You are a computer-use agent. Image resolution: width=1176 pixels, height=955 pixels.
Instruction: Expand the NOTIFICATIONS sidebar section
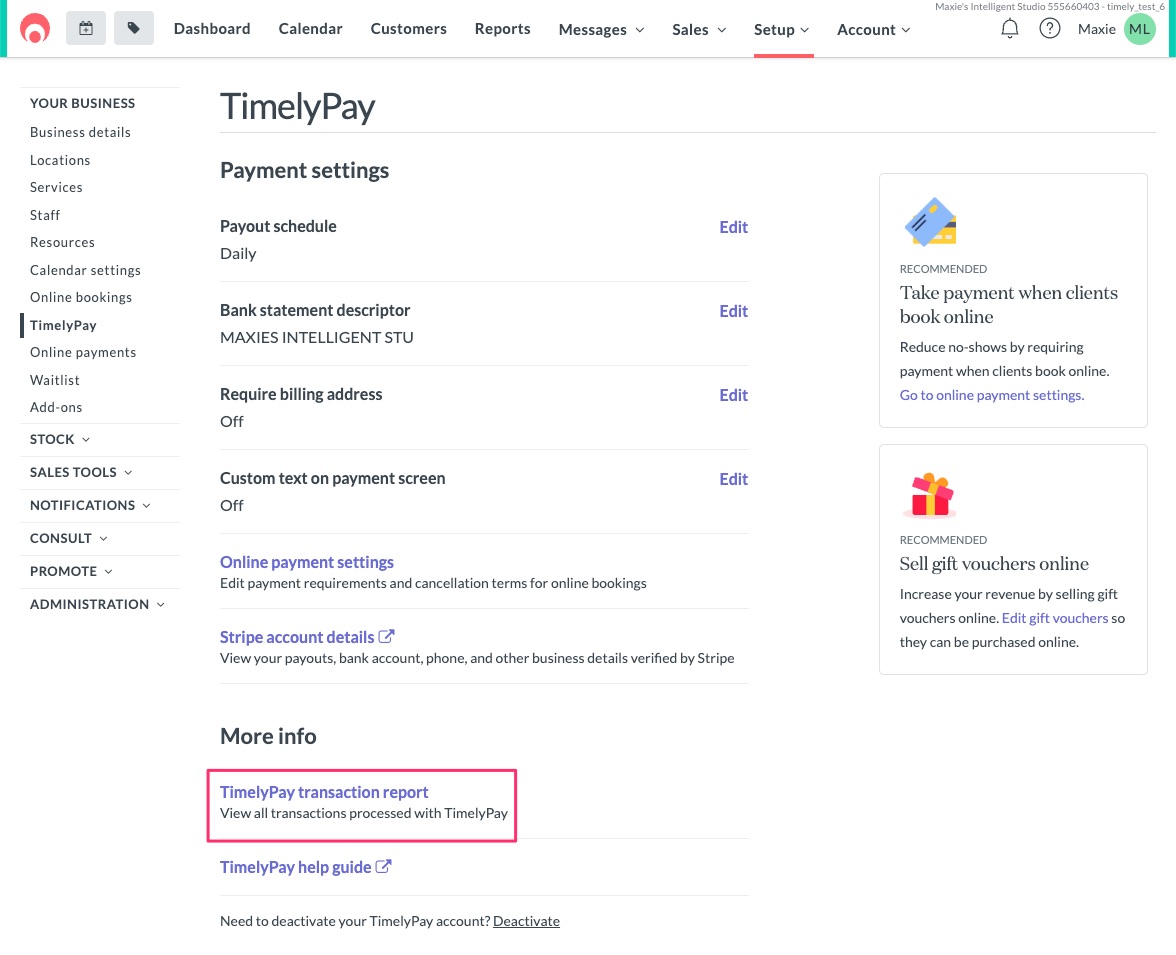click(x=90, y=505)
